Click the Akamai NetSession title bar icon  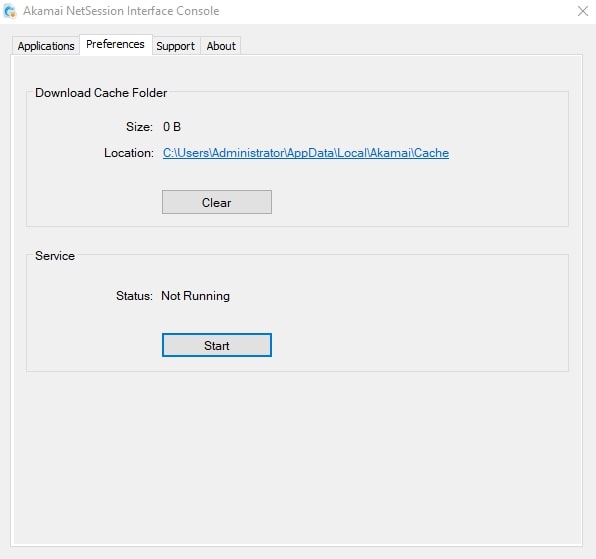point(10,11)
